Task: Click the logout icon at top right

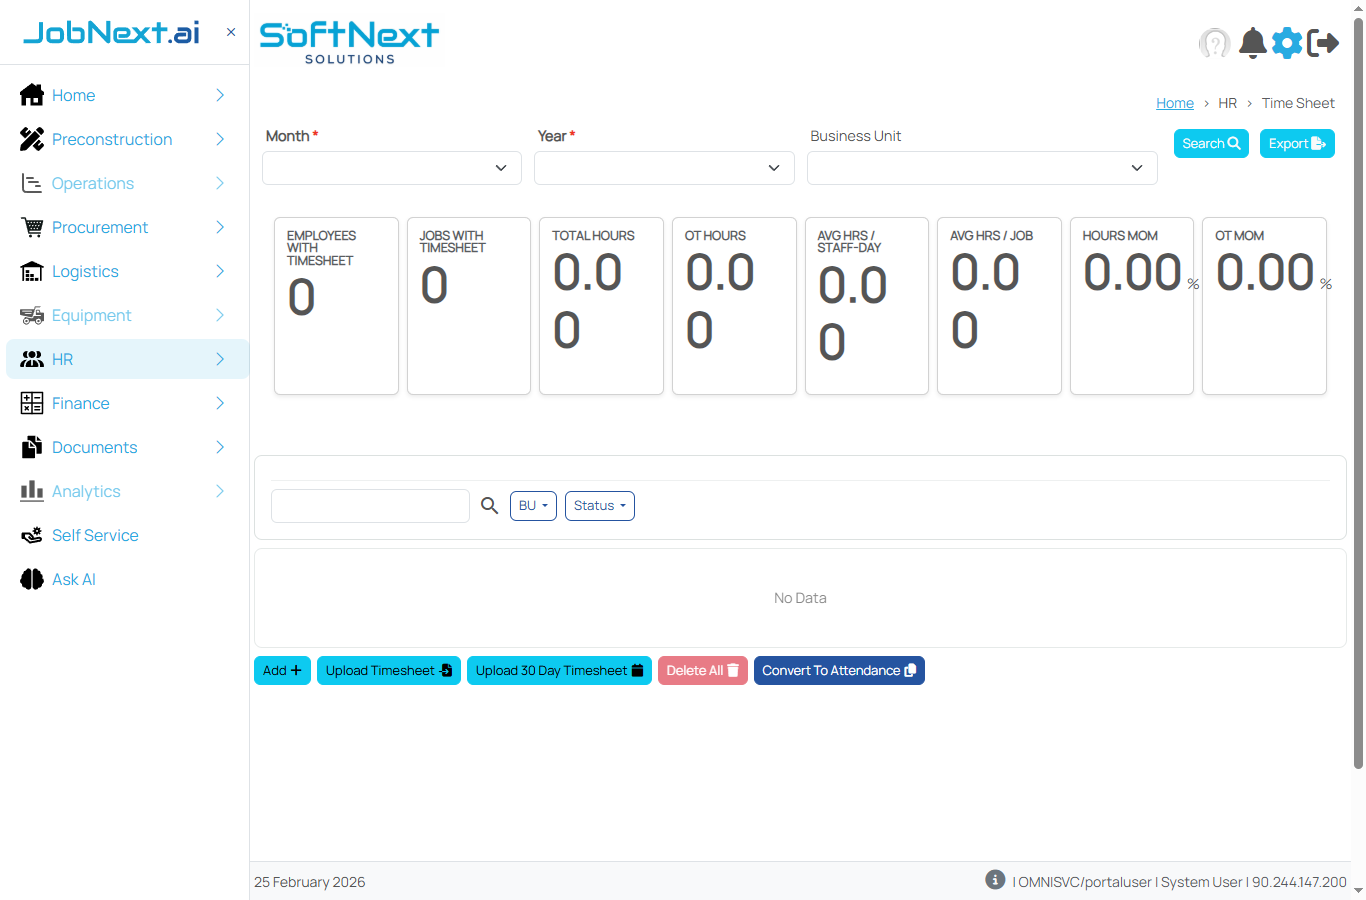Action: (x=1324, y=43)
